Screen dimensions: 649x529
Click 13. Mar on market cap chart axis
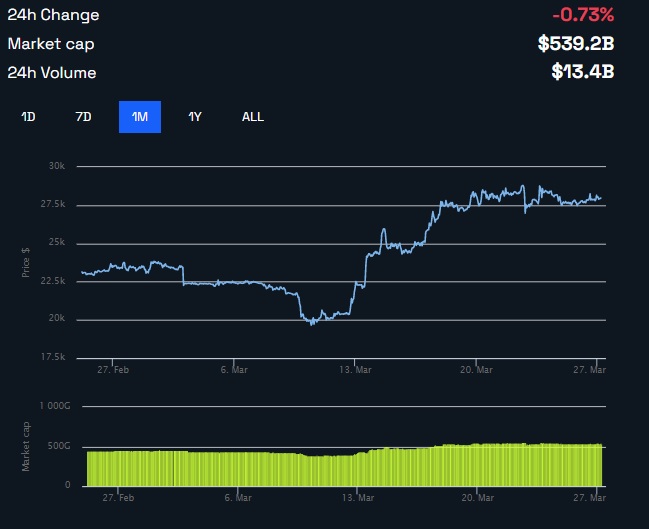click(358, 498)
